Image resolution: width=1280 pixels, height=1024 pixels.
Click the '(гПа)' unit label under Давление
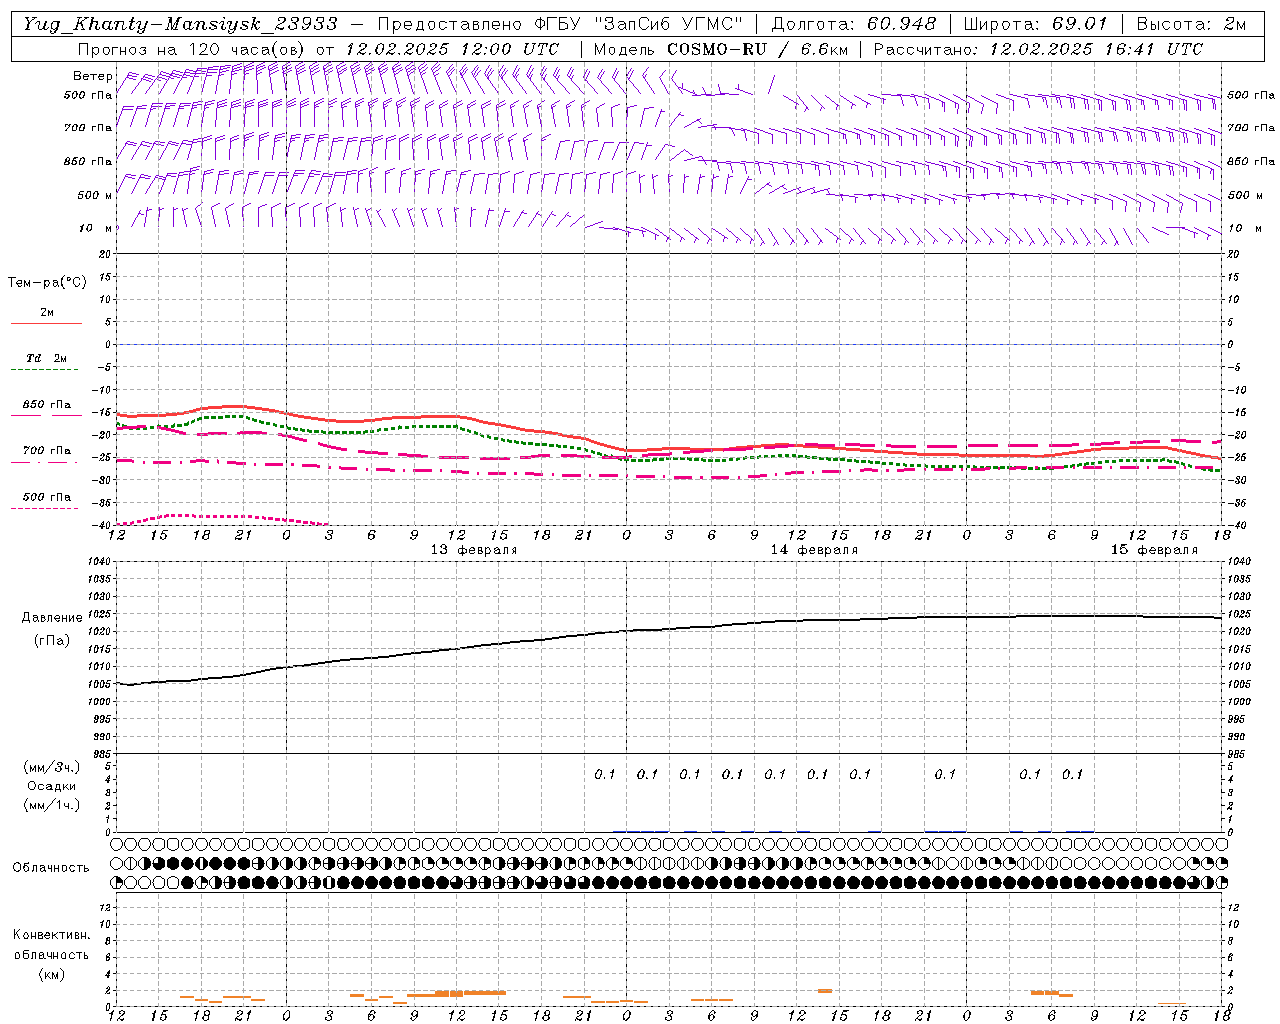tap(52, 640)
